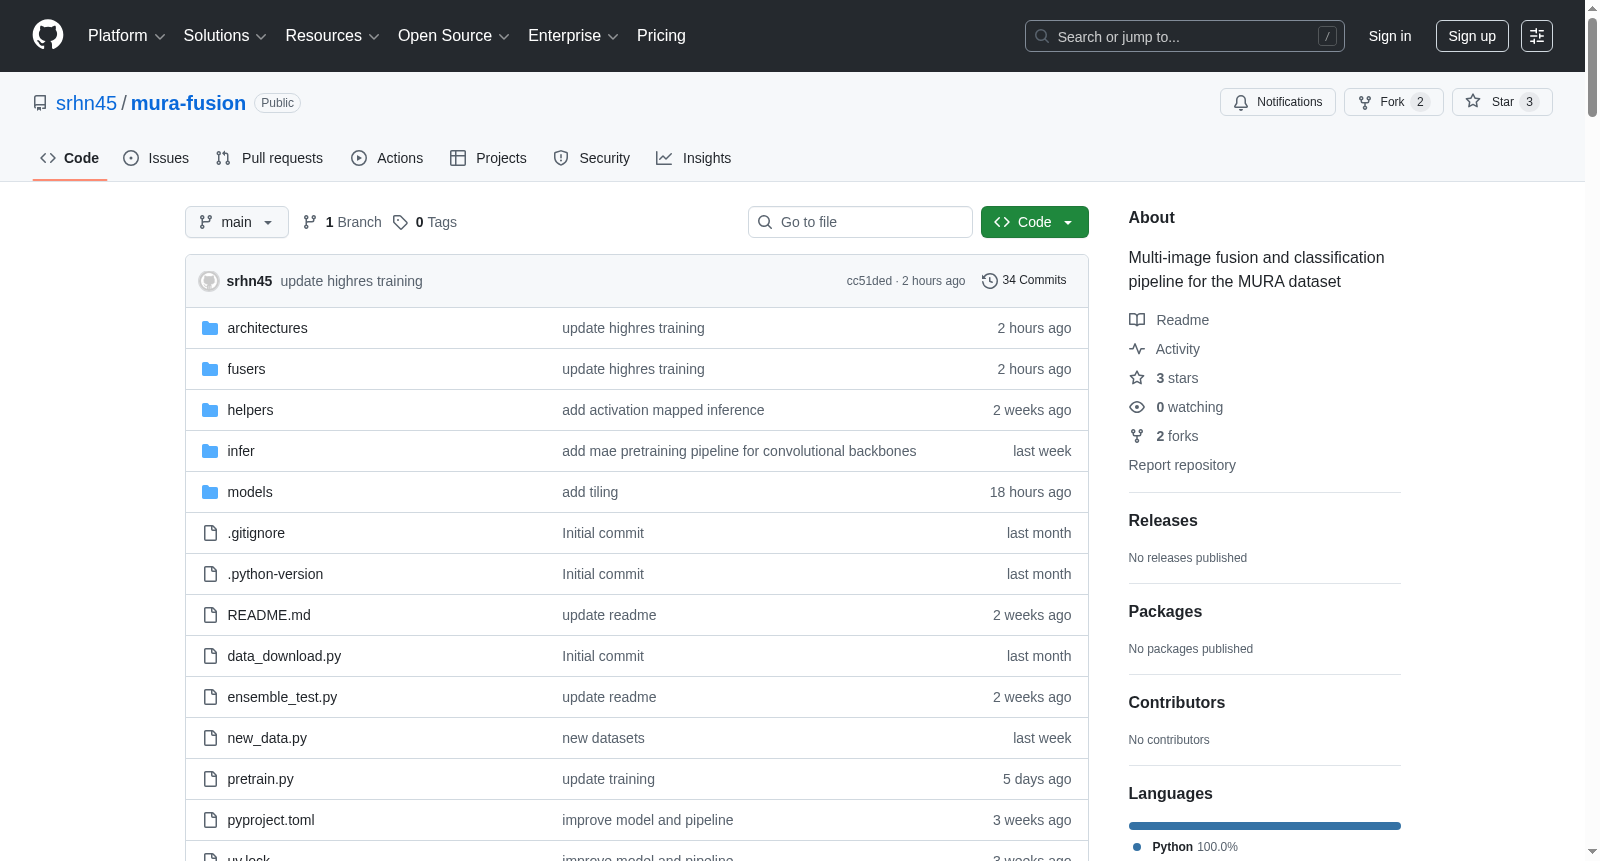Open the Code tab
This screenshot has width=1600, height=861.
(x=70, y=158)
